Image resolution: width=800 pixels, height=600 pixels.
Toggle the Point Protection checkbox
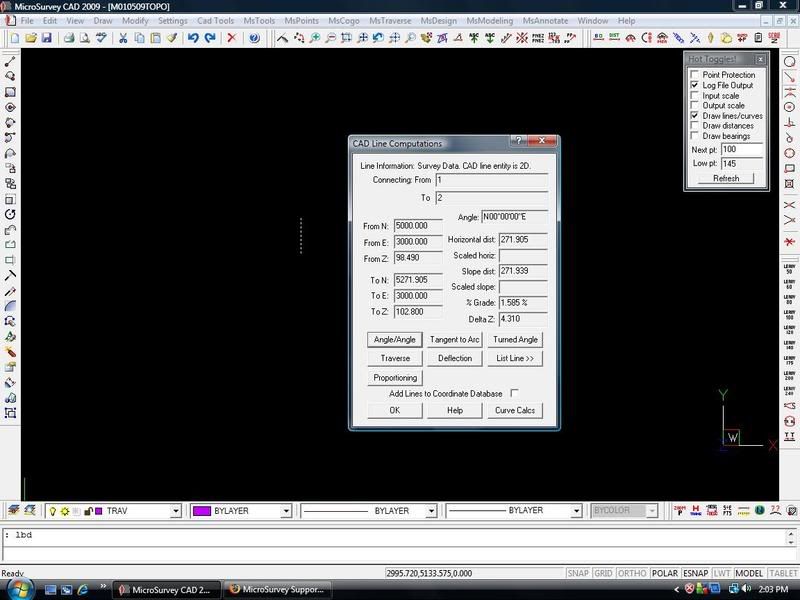pos(694,74)
